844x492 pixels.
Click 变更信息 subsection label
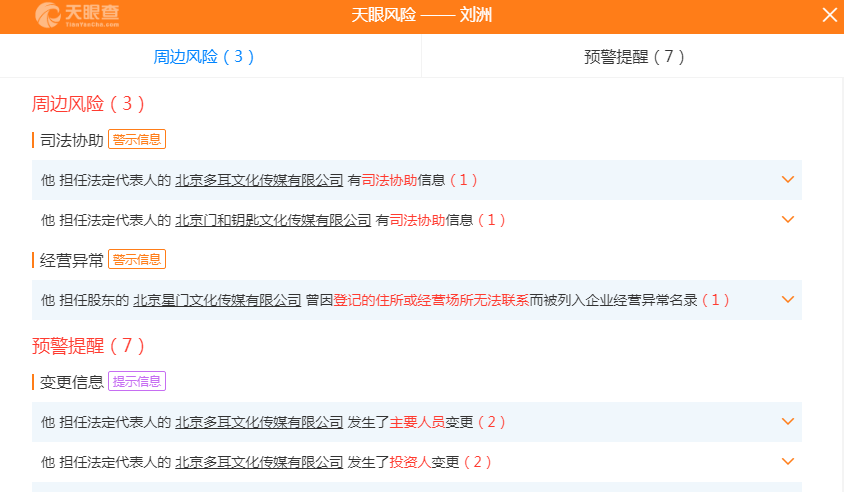tap(72, 382)
